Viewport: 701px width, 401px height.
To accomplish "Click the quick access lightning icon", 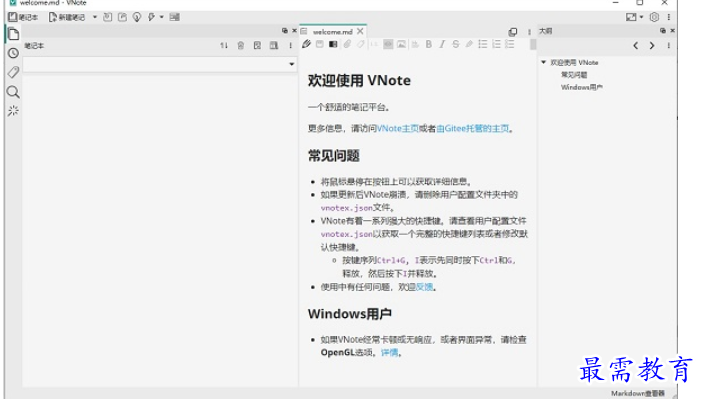I will 152,17.
